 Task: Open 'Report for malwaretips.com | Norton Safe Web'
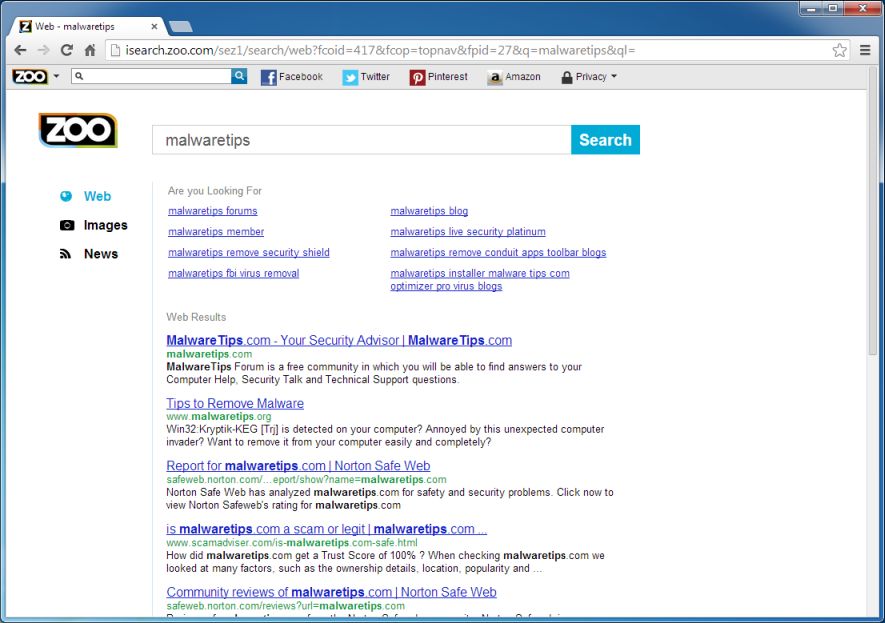[298, 466]
